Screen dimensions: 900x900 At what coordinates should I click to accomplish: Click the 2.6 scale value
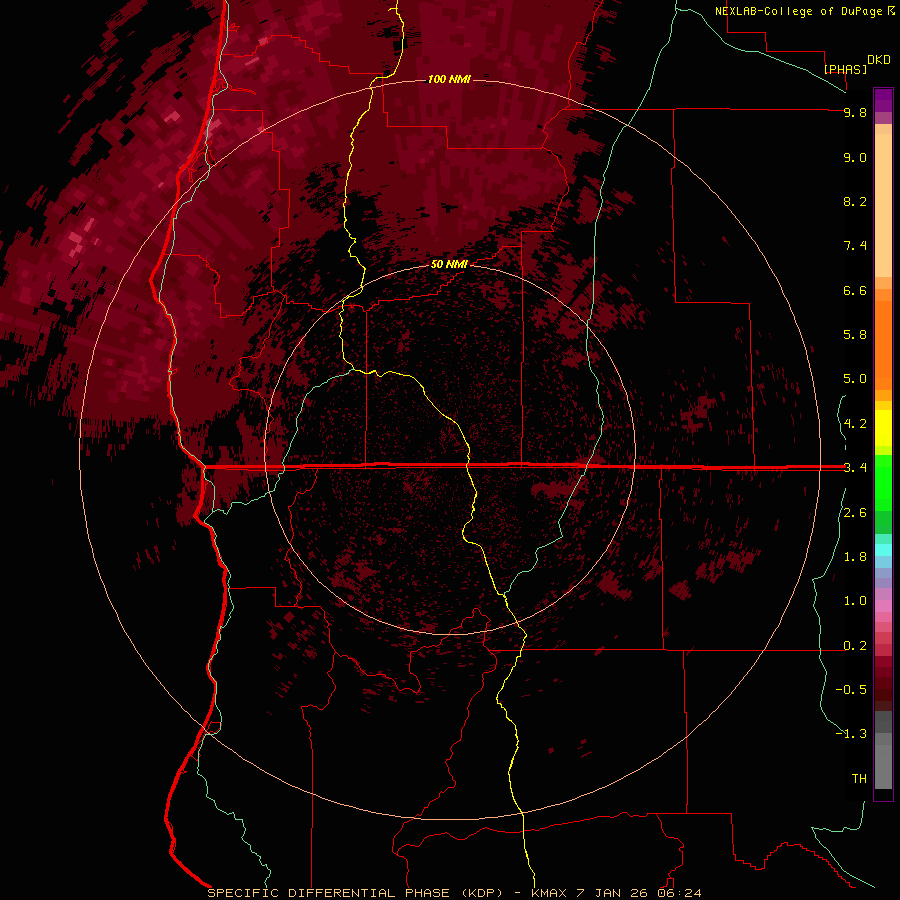(855, 513)
